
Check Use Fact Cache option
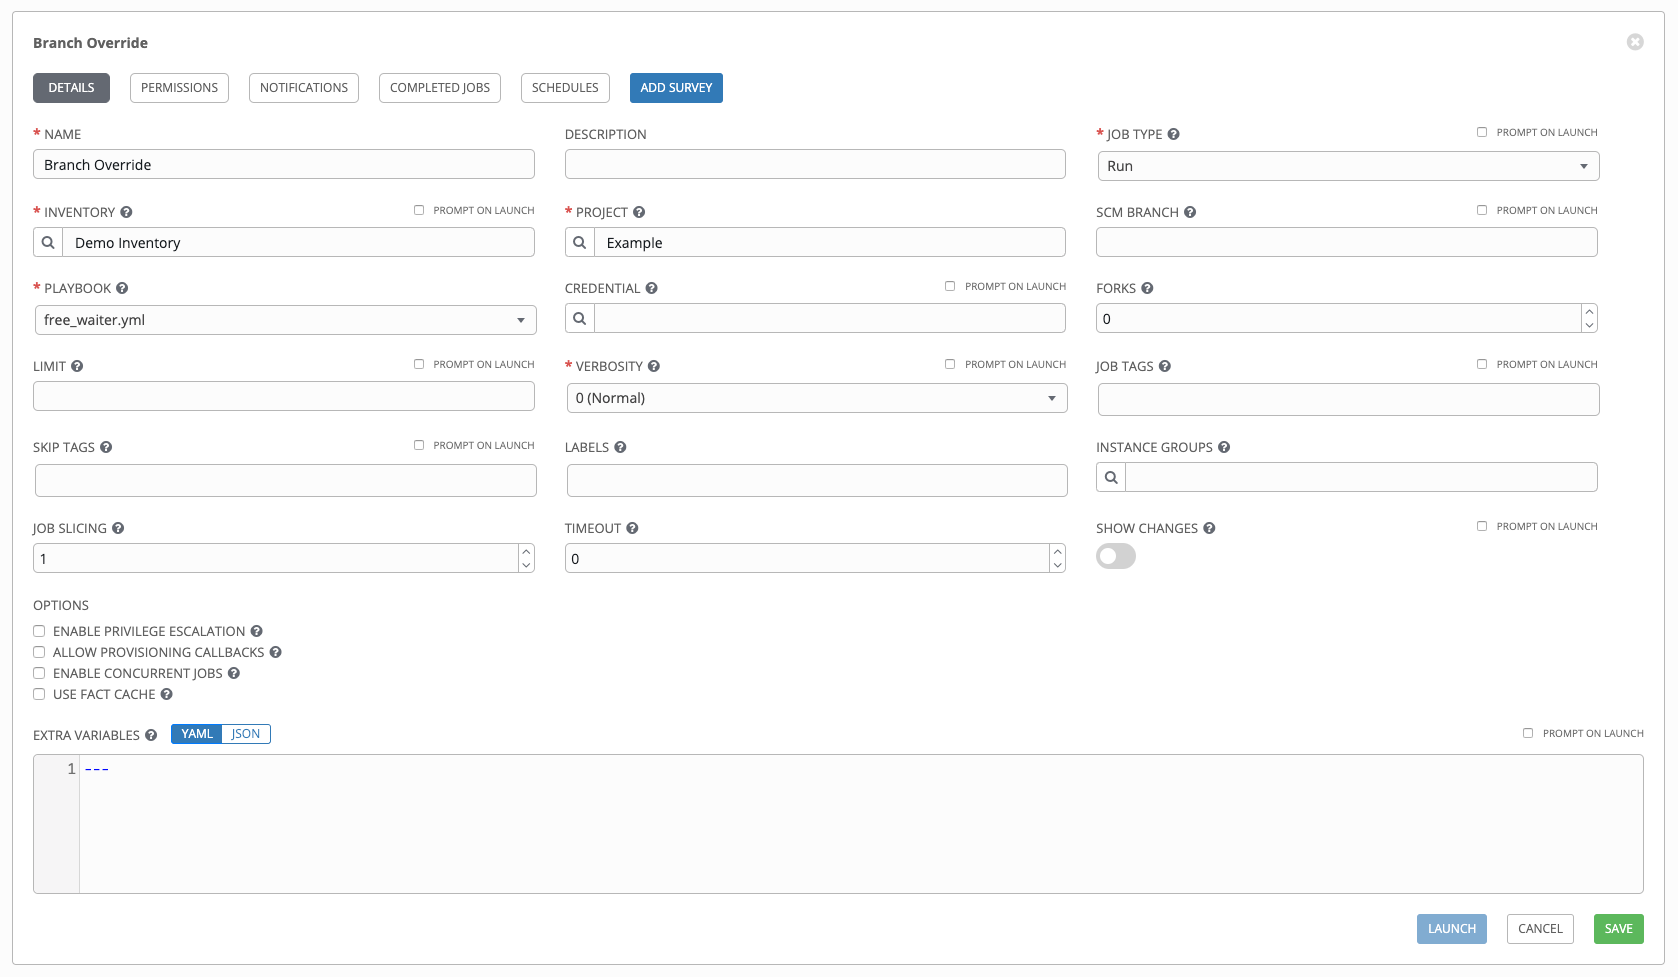pos(39,694)
